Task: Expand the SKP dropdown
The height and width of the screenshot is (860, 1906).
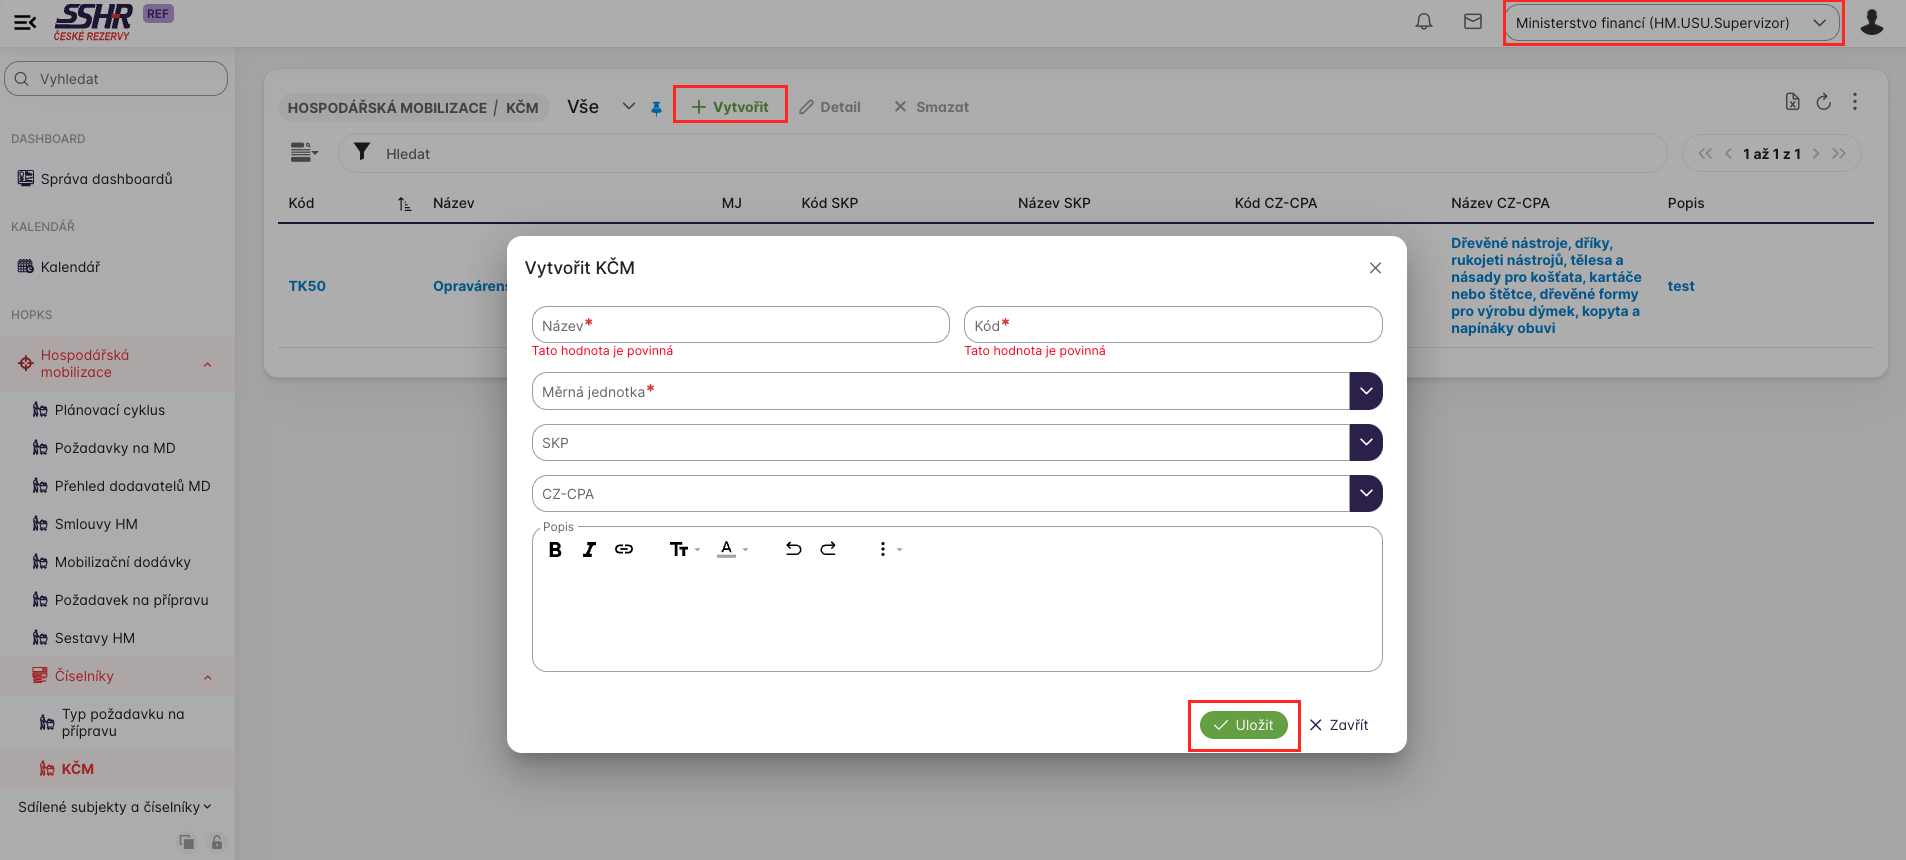Action: 1365,442
